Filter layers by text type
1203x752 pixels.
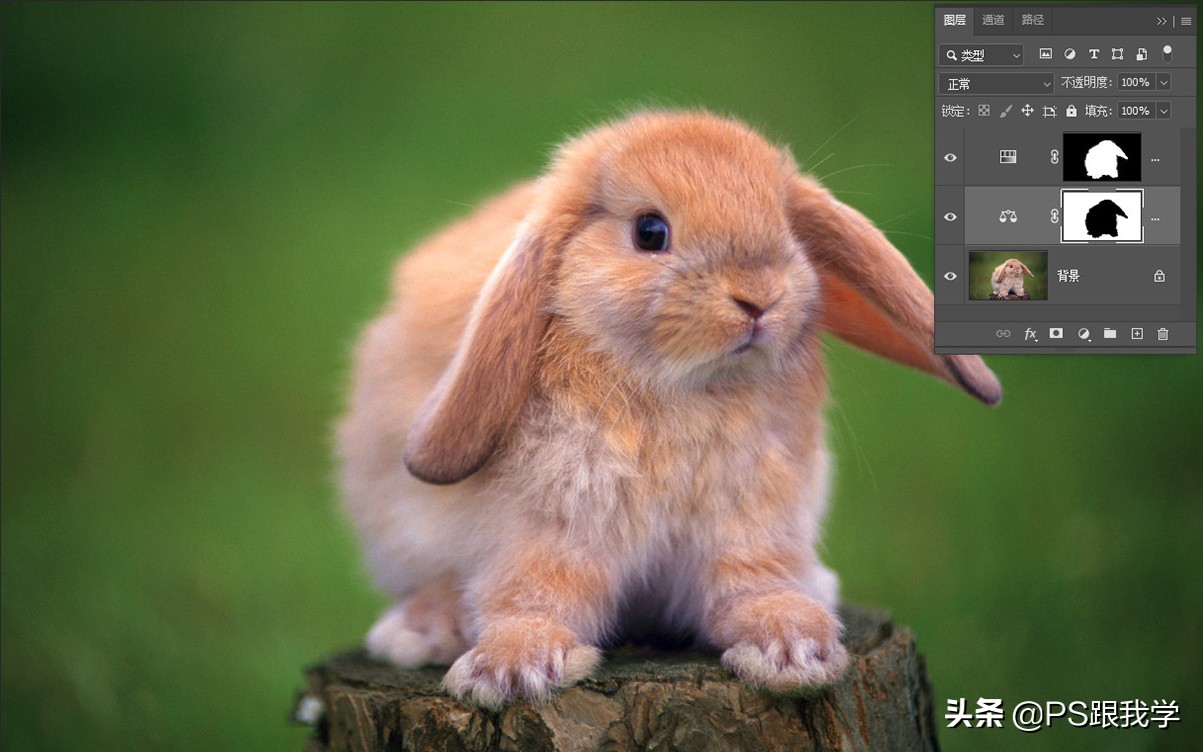pos(1094,54)
